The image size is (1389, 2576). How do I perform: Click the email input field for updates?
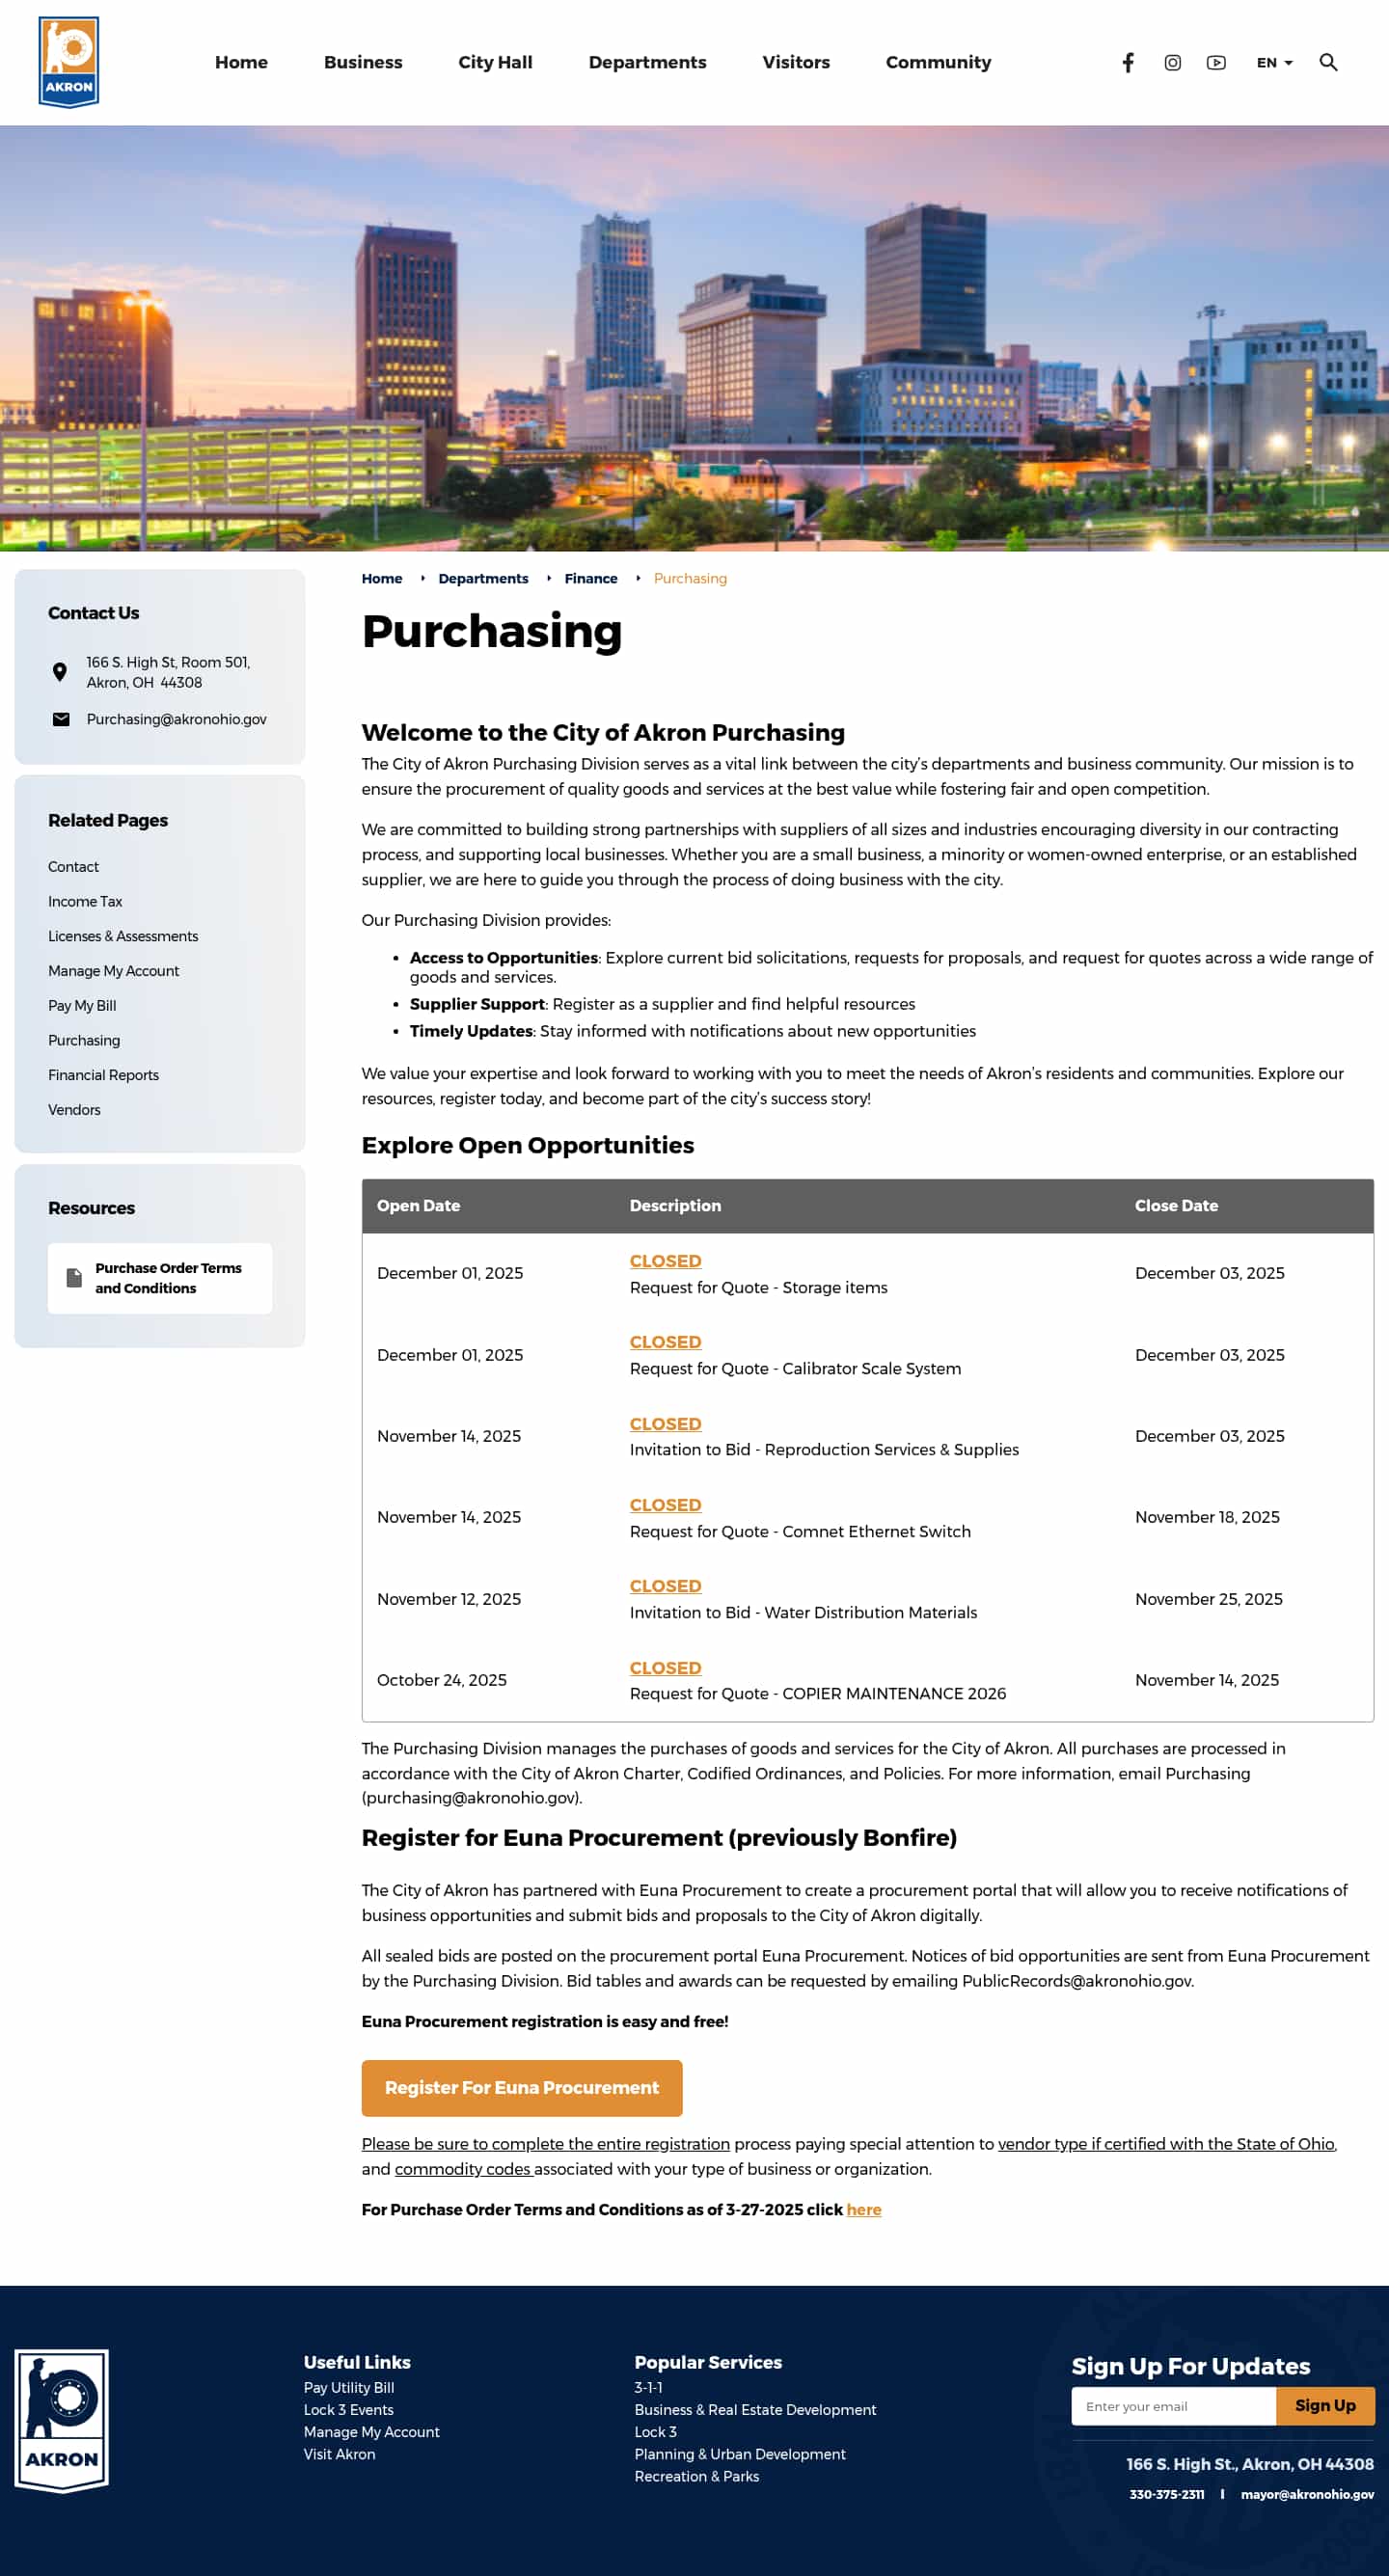coord(1172,2406)
